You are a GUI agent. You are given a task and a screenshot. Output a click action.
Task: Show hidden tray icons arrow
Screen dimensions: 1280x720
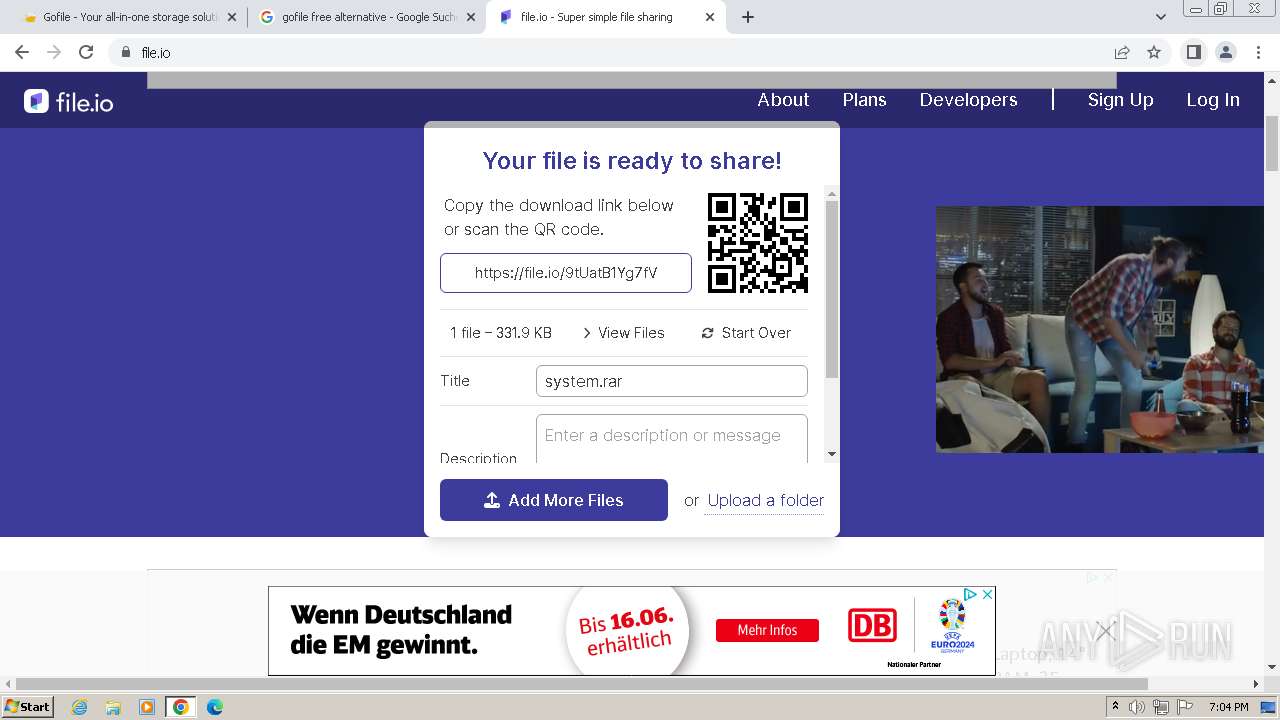tap(1116, 706)
